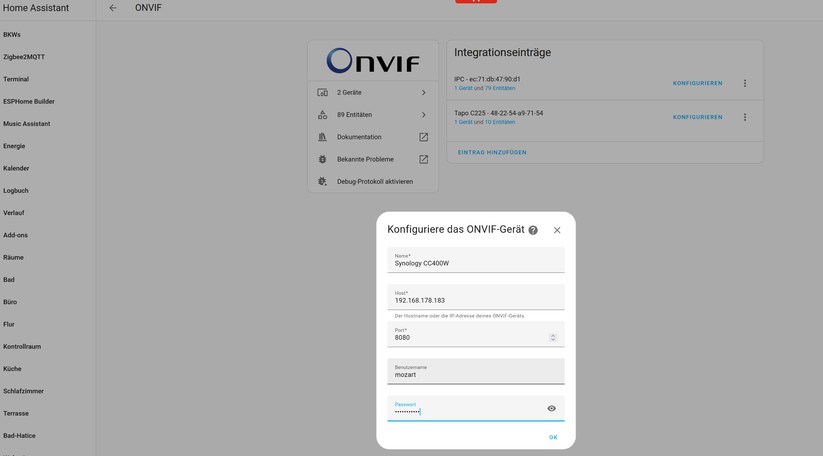
Task: Click 'Tapo C225 - 48-22-54-a9-71-54' entry text
Action: pos(499,113)
